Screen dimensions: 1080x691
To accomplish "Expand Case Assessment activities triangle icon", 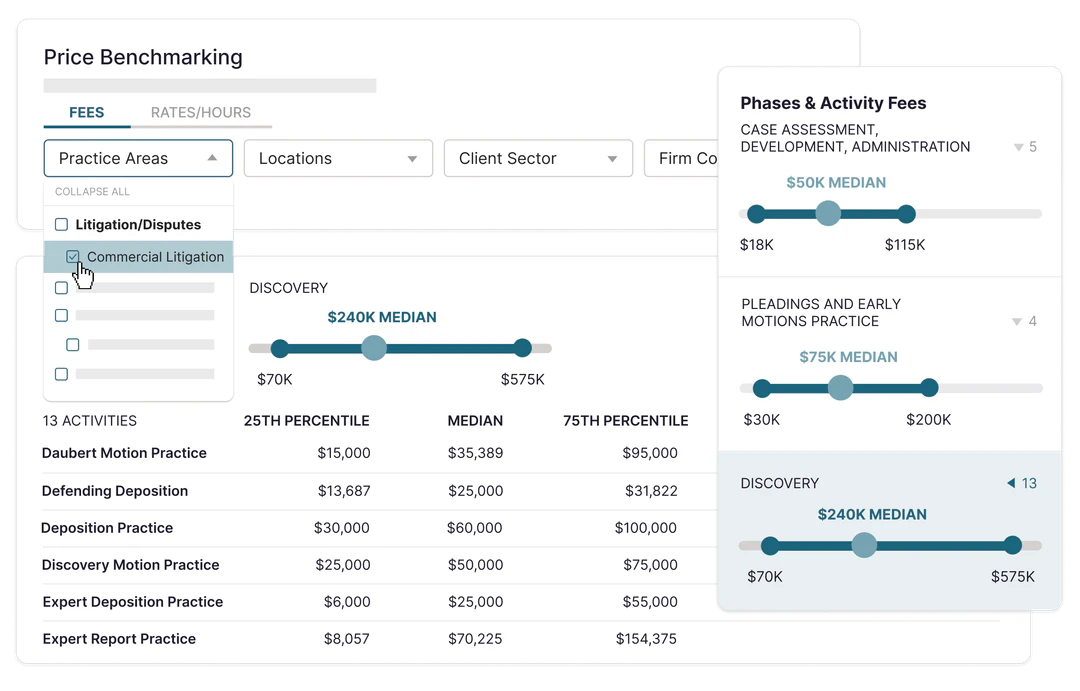I will point(1018,147).
